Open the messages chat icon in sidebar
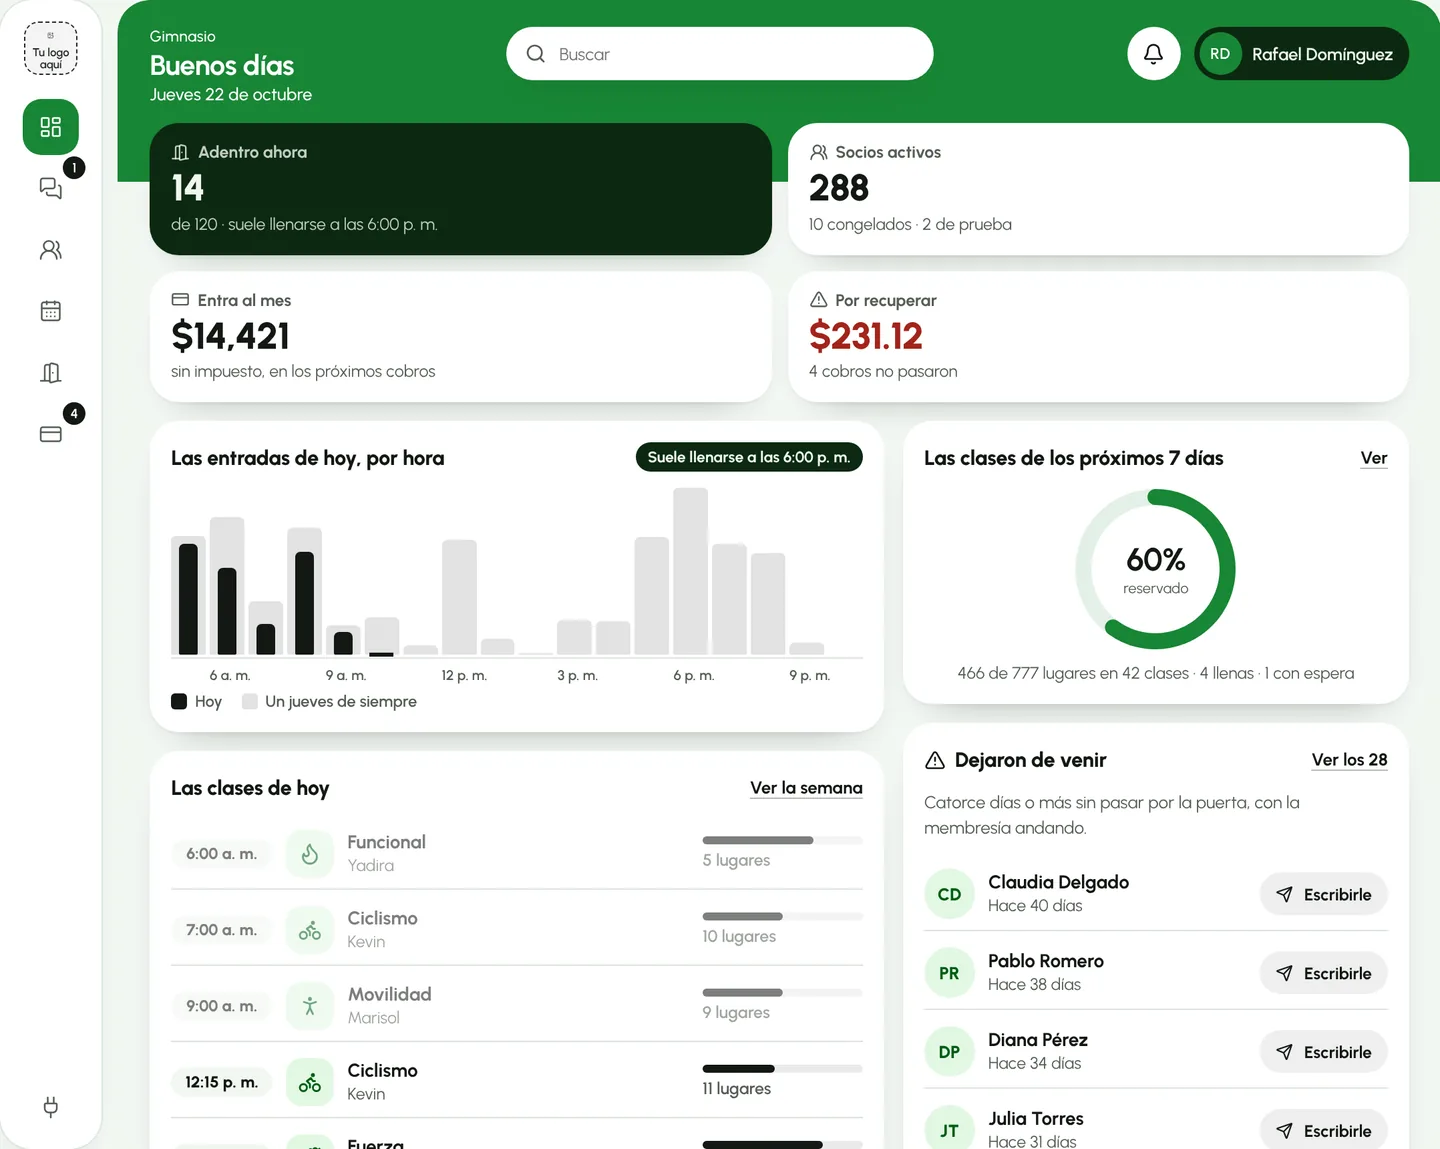The width and height of the screenshot is (1440, 1149). point(51,188)
